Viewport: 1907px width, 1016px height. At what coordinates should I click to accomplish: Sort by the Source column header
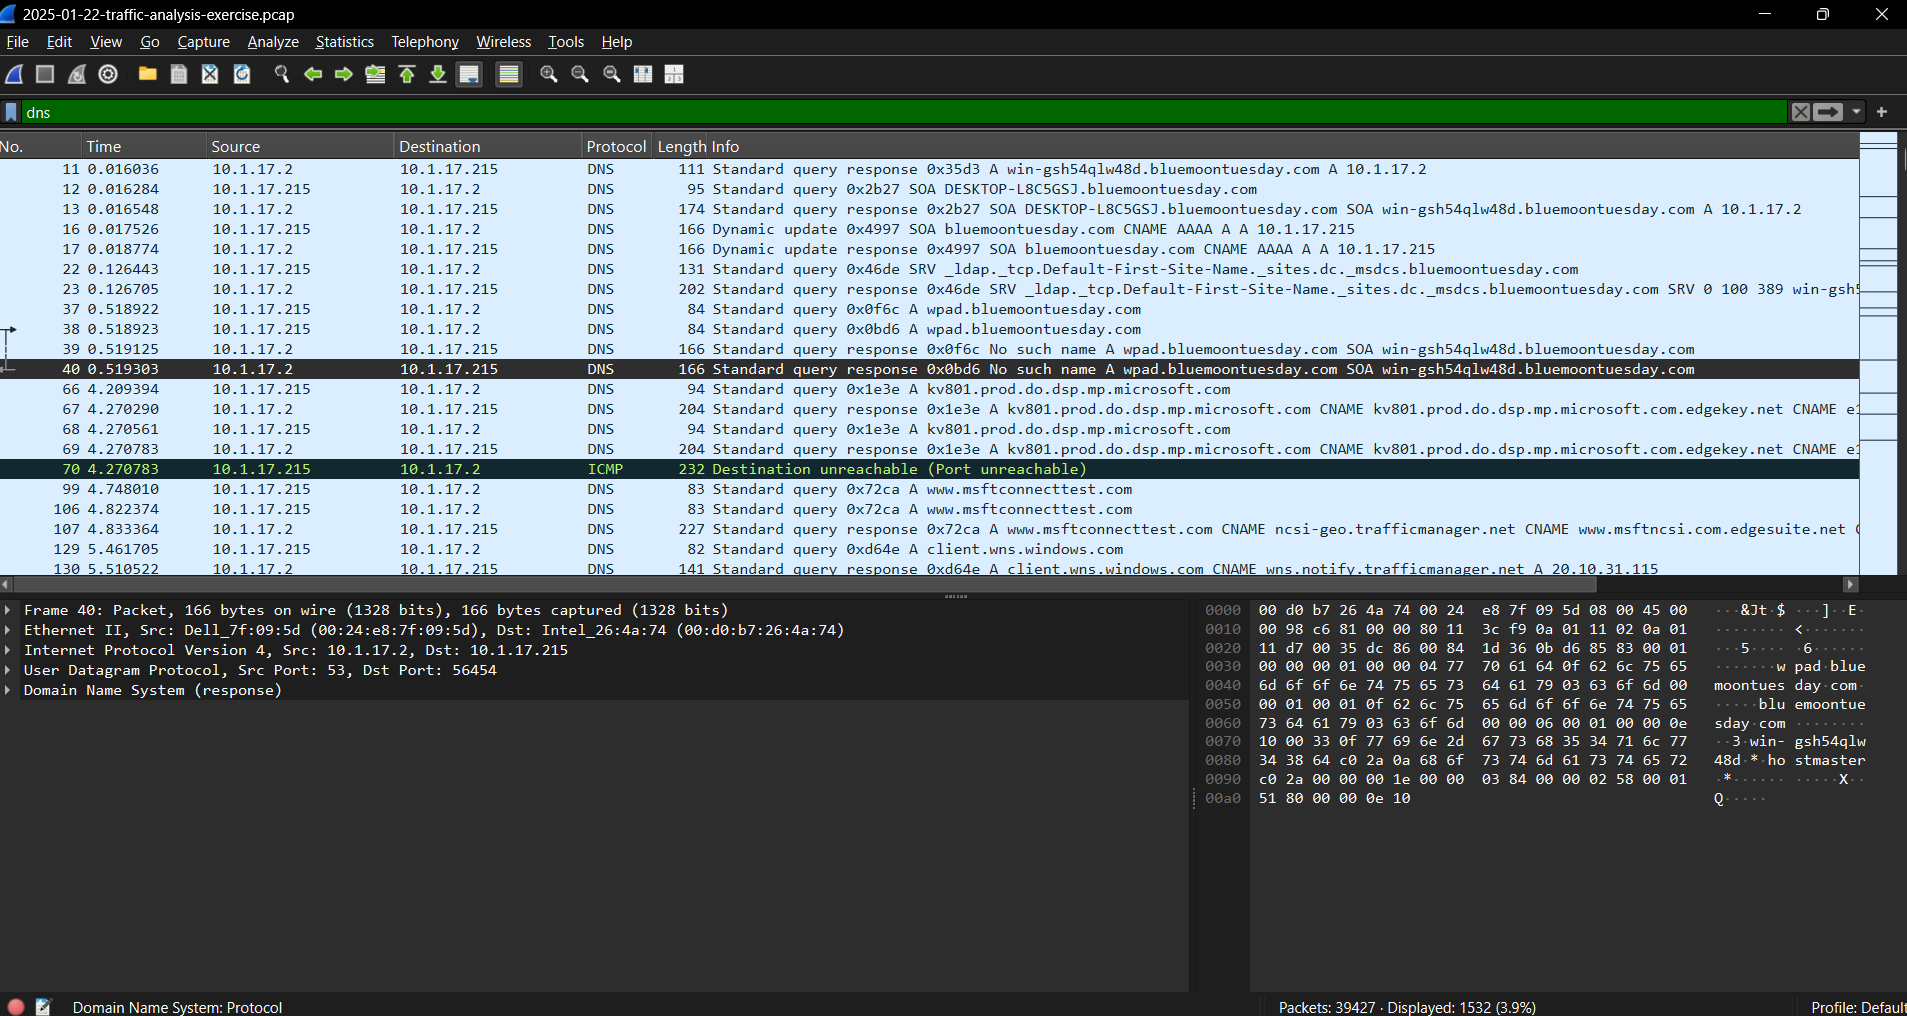coord(301,146)
